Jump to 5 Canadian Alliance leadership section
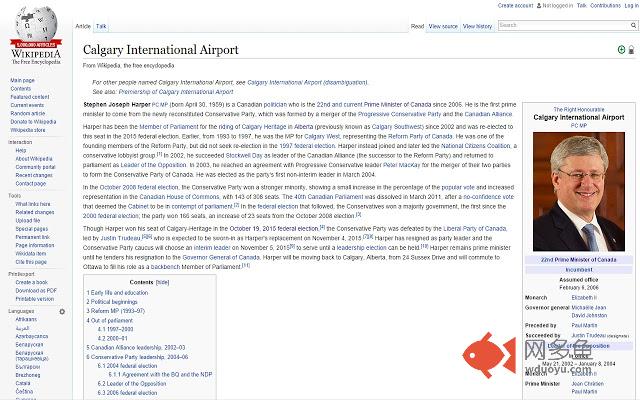This screenshot has height=400, width=640. tap(136, 348)
